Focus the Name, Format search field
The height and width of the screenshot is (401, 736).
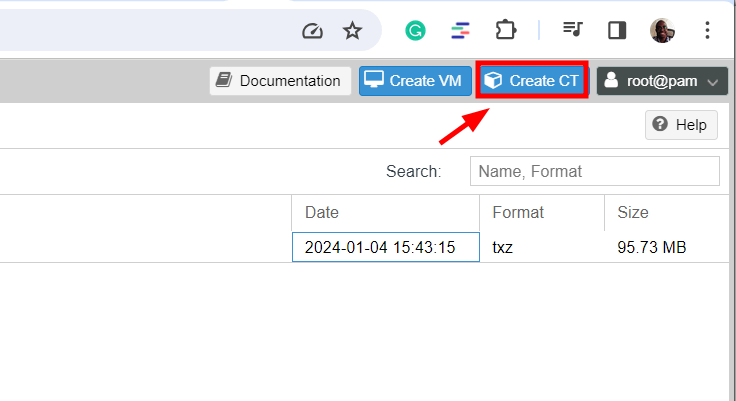[x=594, y=171]
